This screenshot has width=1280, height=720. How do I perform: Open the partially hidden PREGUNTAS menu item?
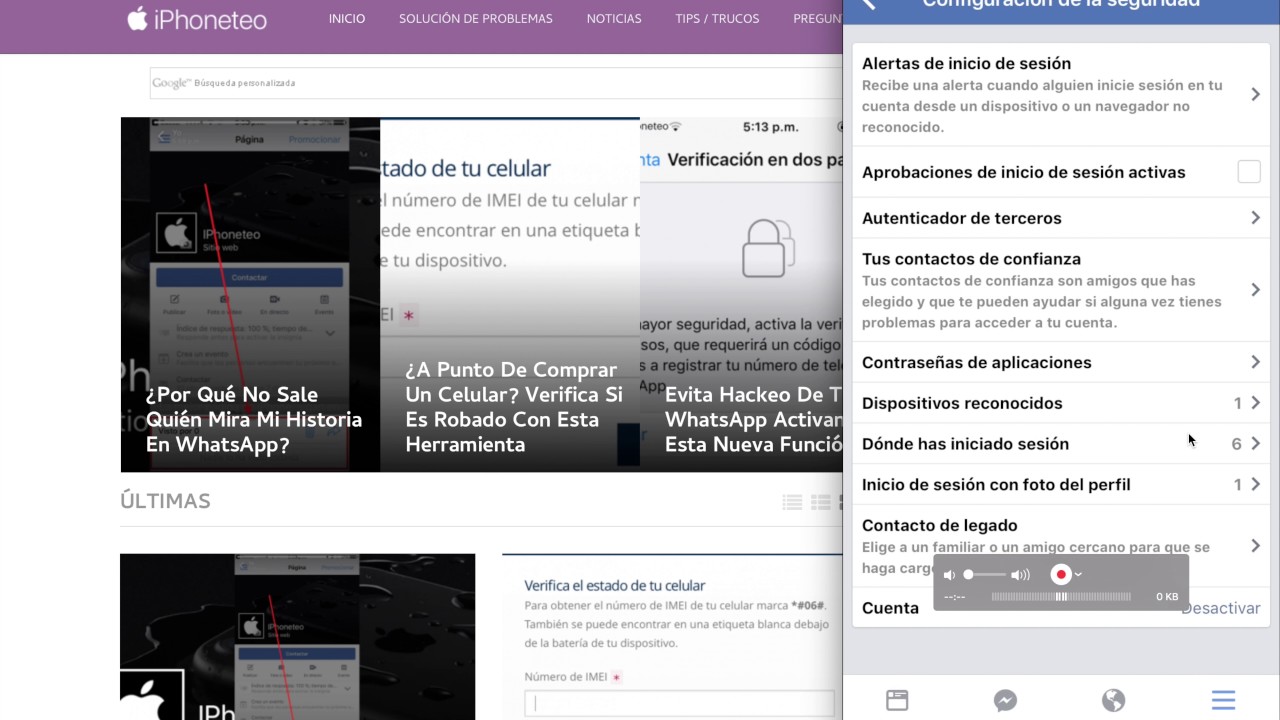coord(818,18)
